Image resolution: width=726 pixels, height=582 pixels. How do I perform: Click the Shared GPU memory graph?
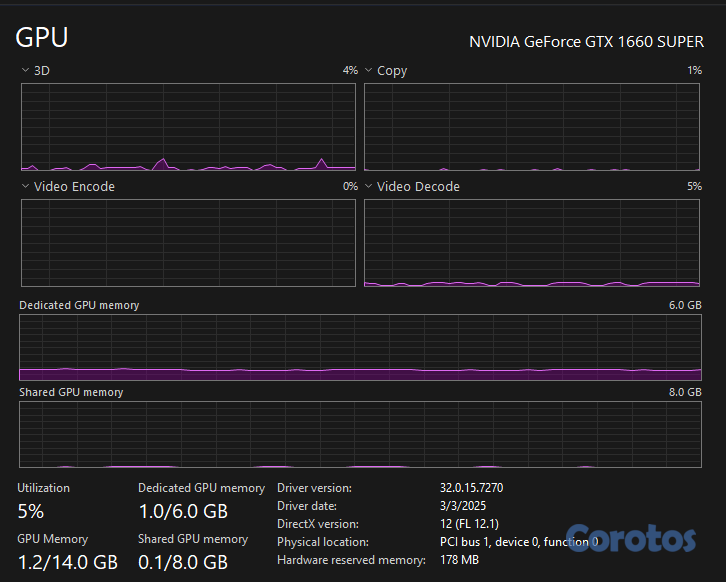(360, 434)
